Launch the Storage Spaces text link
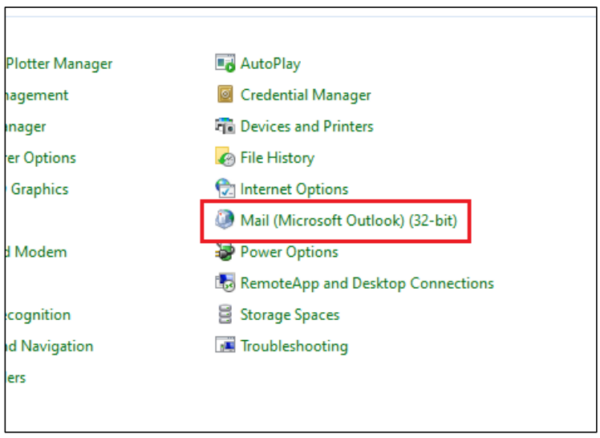The image size is (600, 438). [x=290, y=315]
